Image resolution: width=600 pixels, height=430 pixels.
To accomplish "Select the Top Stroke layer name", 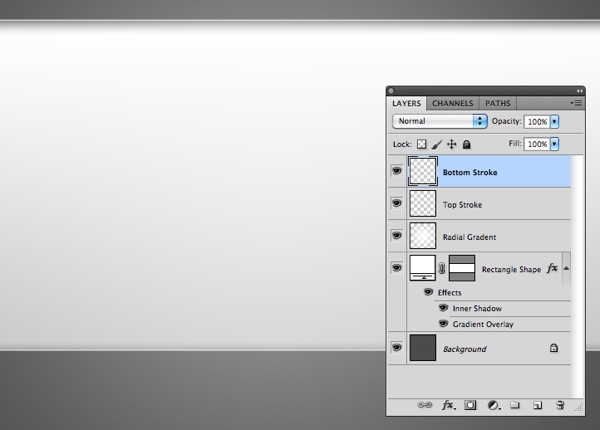I will [x=462, y=205].
